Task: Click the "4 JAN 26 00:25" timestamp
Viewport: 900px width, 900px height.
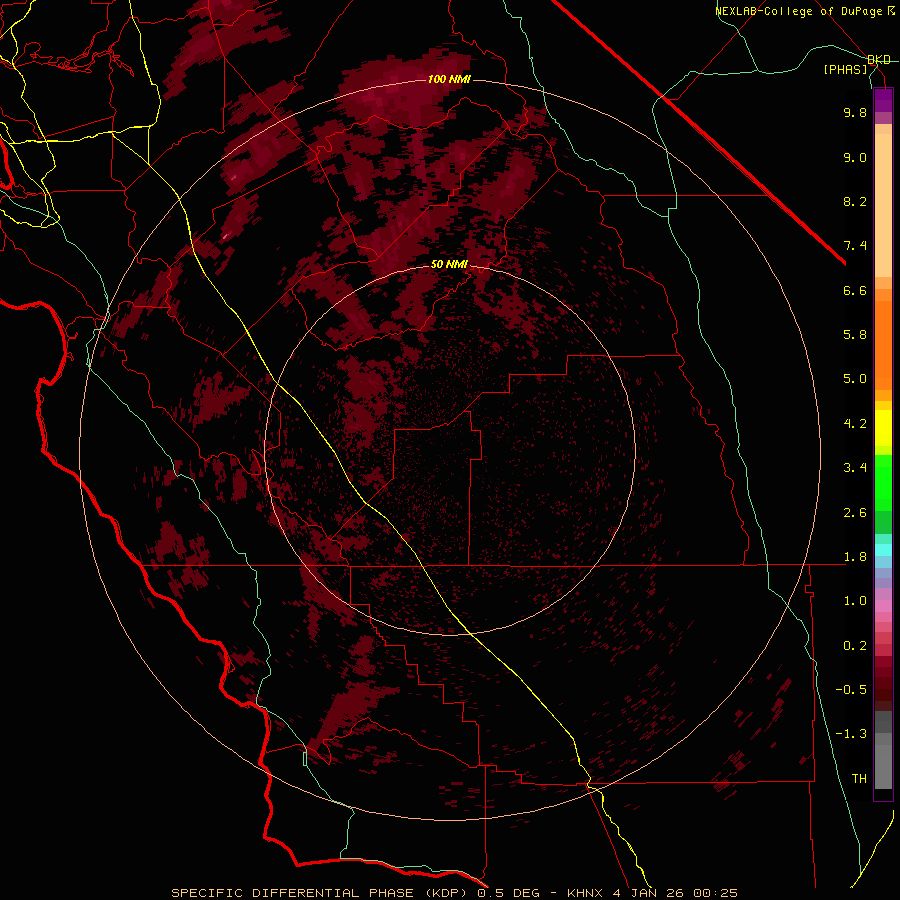Action: pyautogui.click(x=676, y=893)
